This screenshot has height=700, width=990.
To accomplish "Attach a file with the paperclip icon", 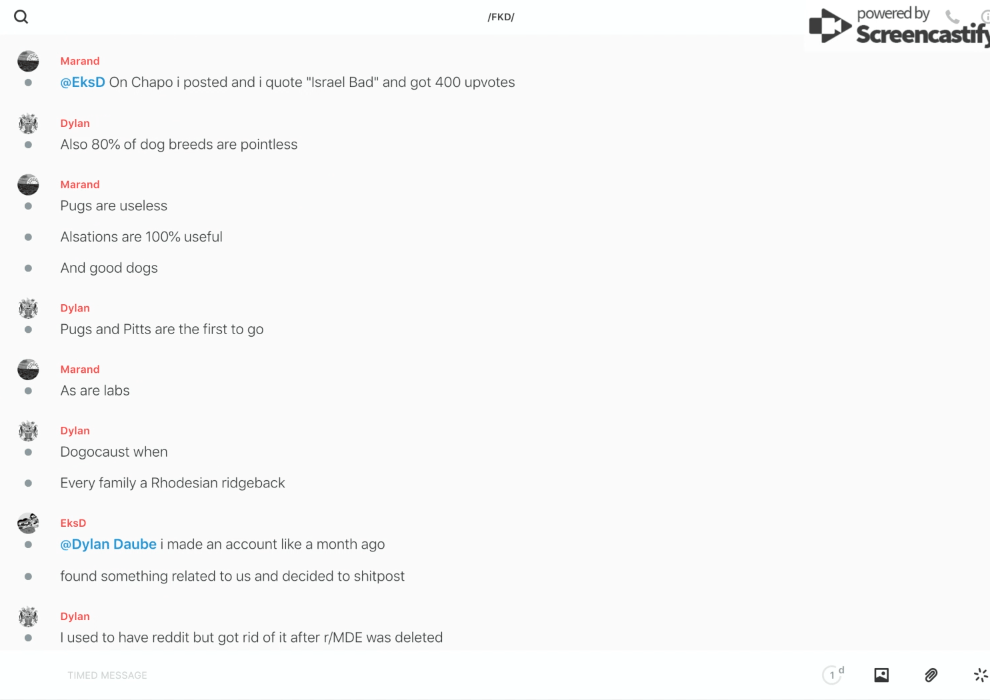I will coord(931,675).
